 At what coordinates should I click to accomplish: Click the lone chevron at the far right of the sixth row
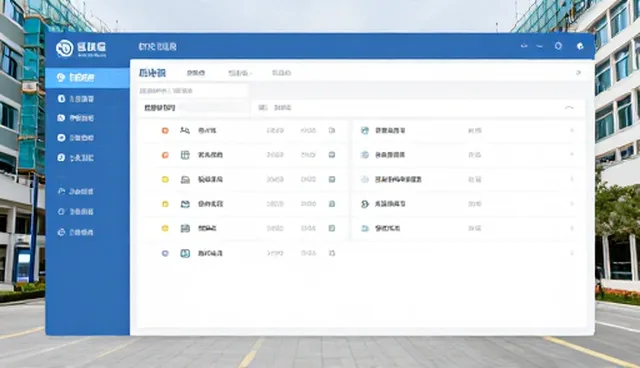click(x=572, y=253)
